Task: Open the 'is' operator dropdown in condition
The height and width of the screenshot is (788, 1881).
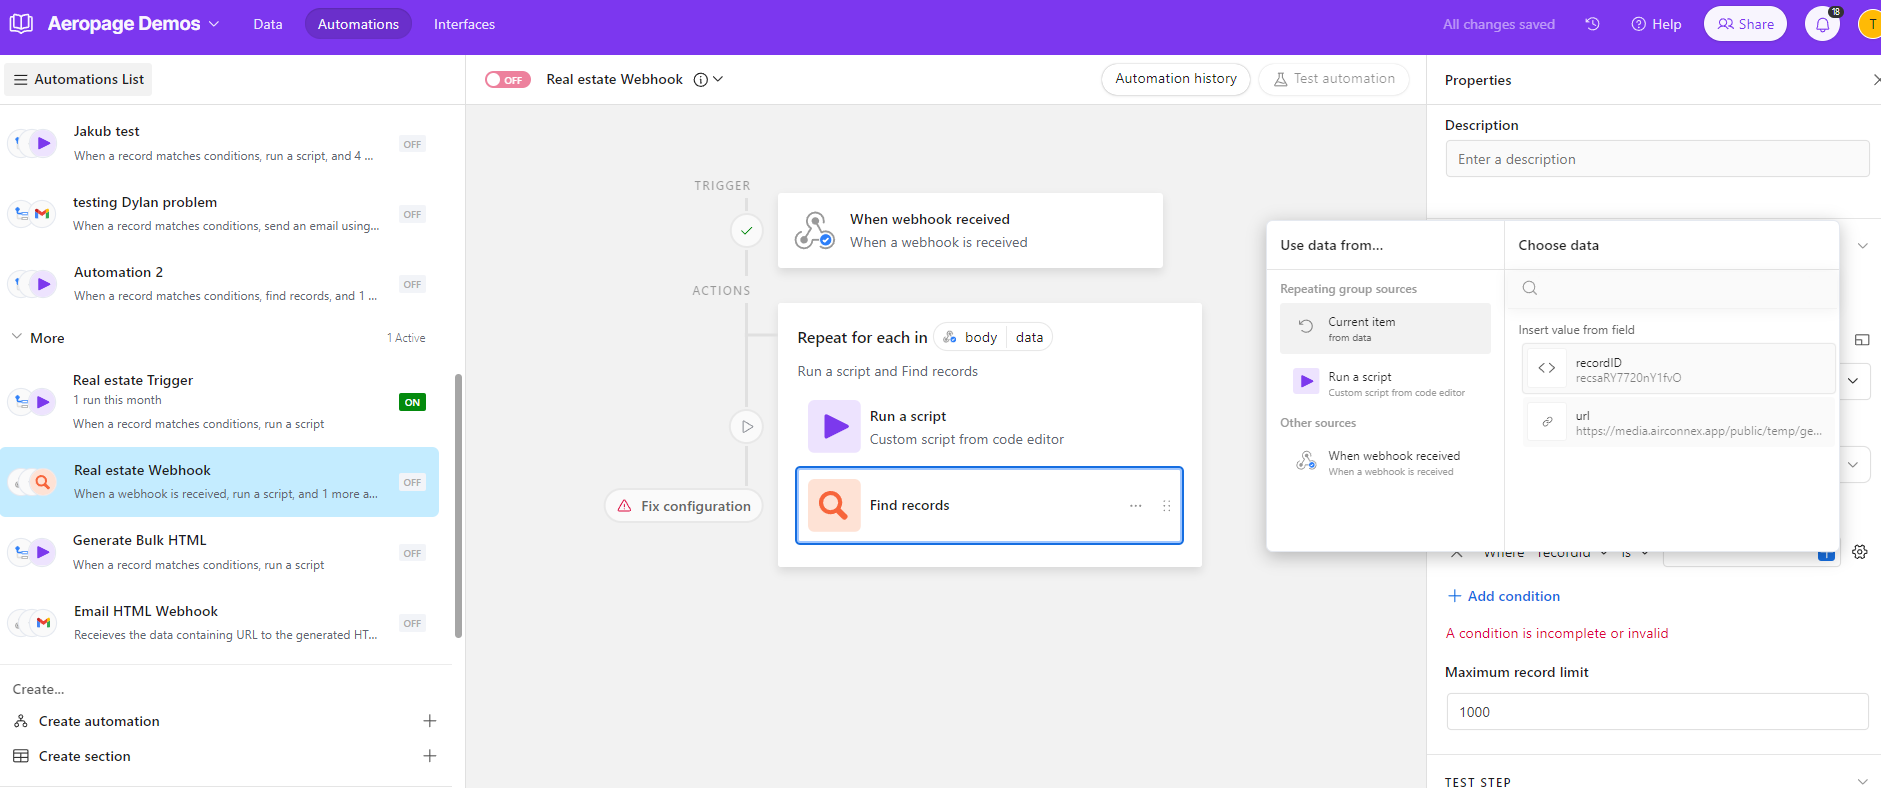Action: coord(1635,553)
